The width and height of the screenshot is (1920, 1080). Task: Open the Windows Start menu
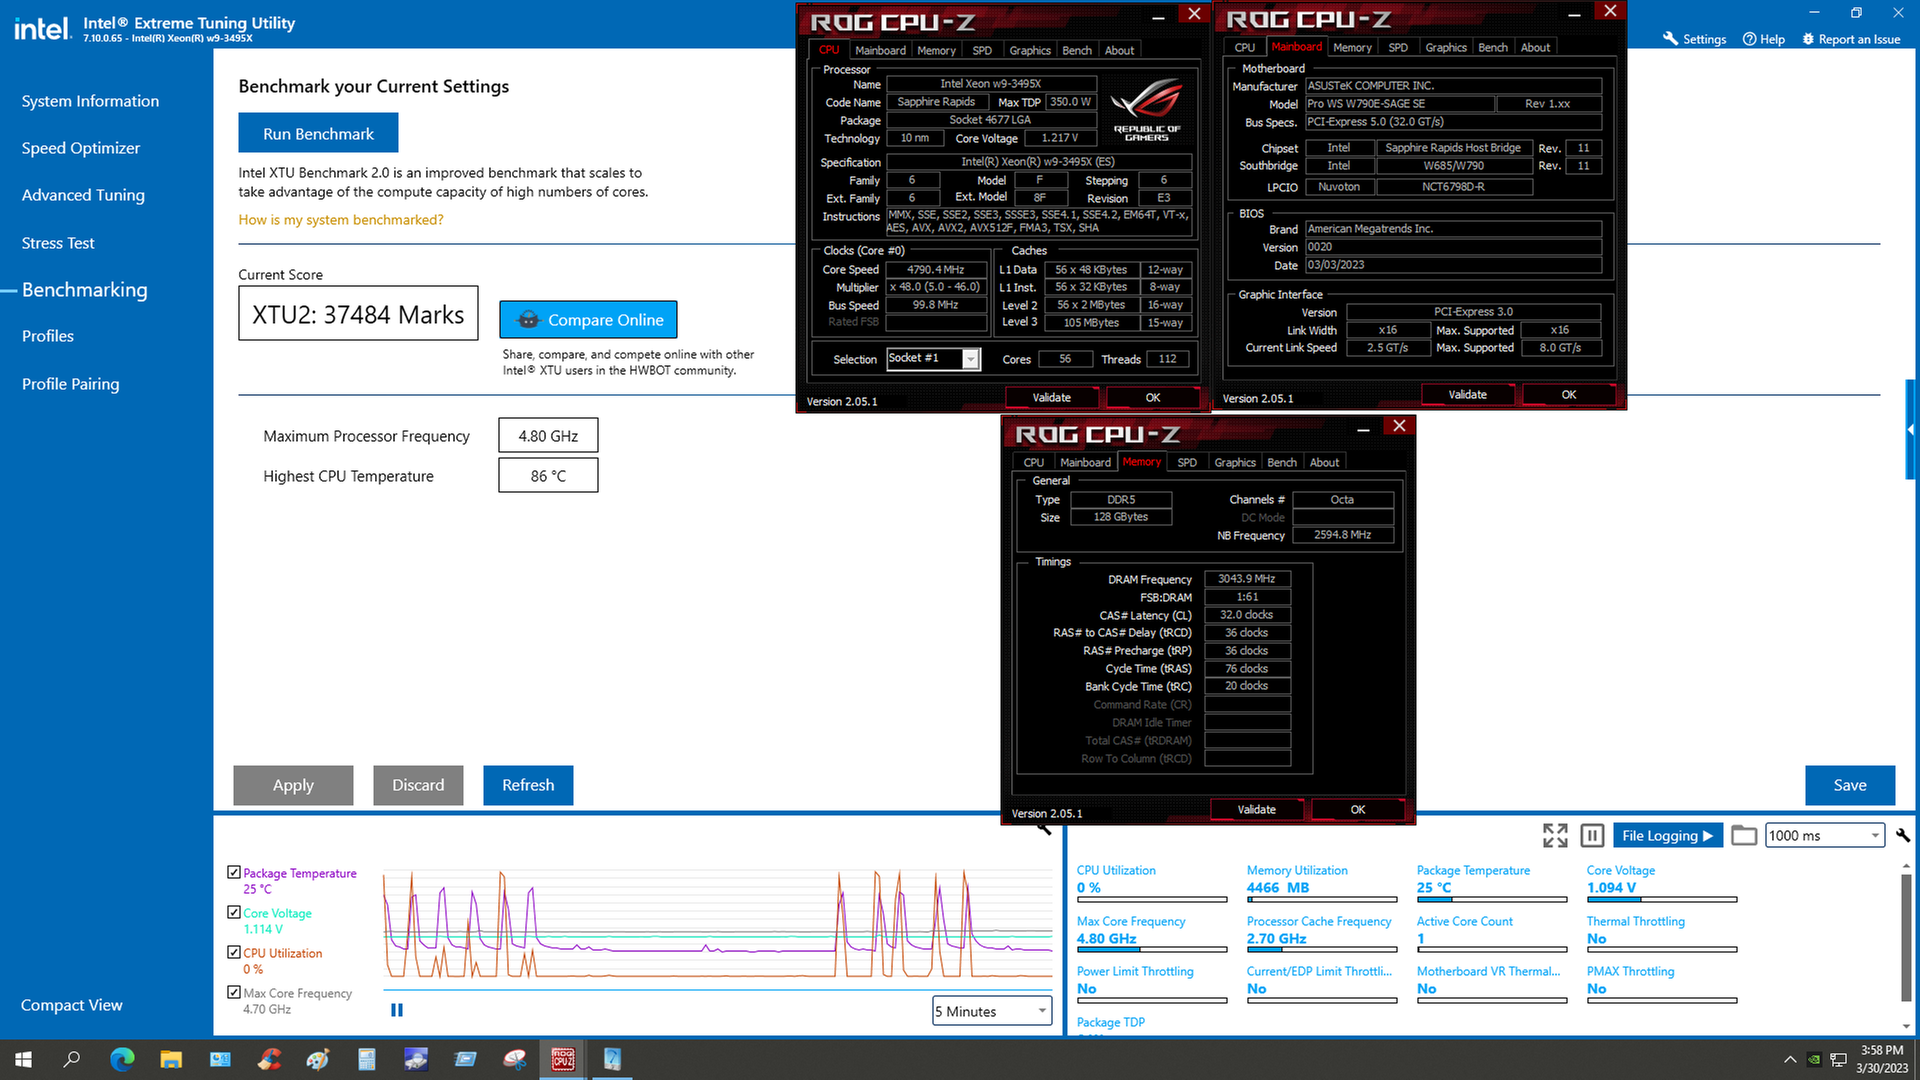(x=23, y=1059)
